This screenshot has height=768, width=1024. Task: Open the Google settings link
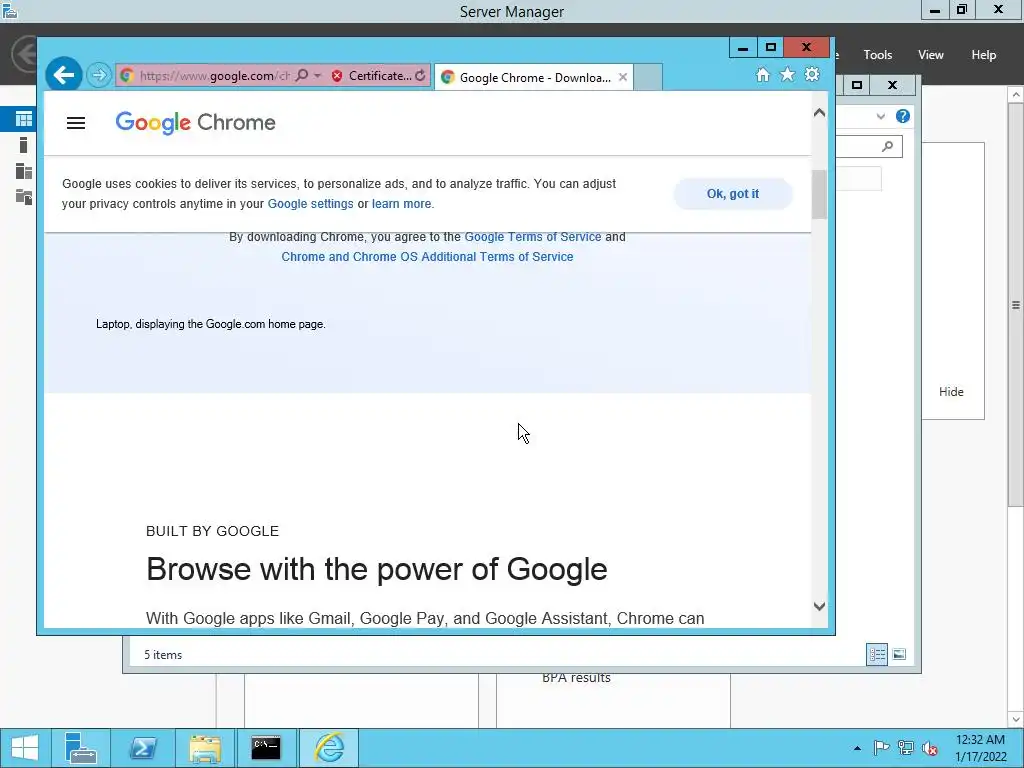tap(310, 204)
